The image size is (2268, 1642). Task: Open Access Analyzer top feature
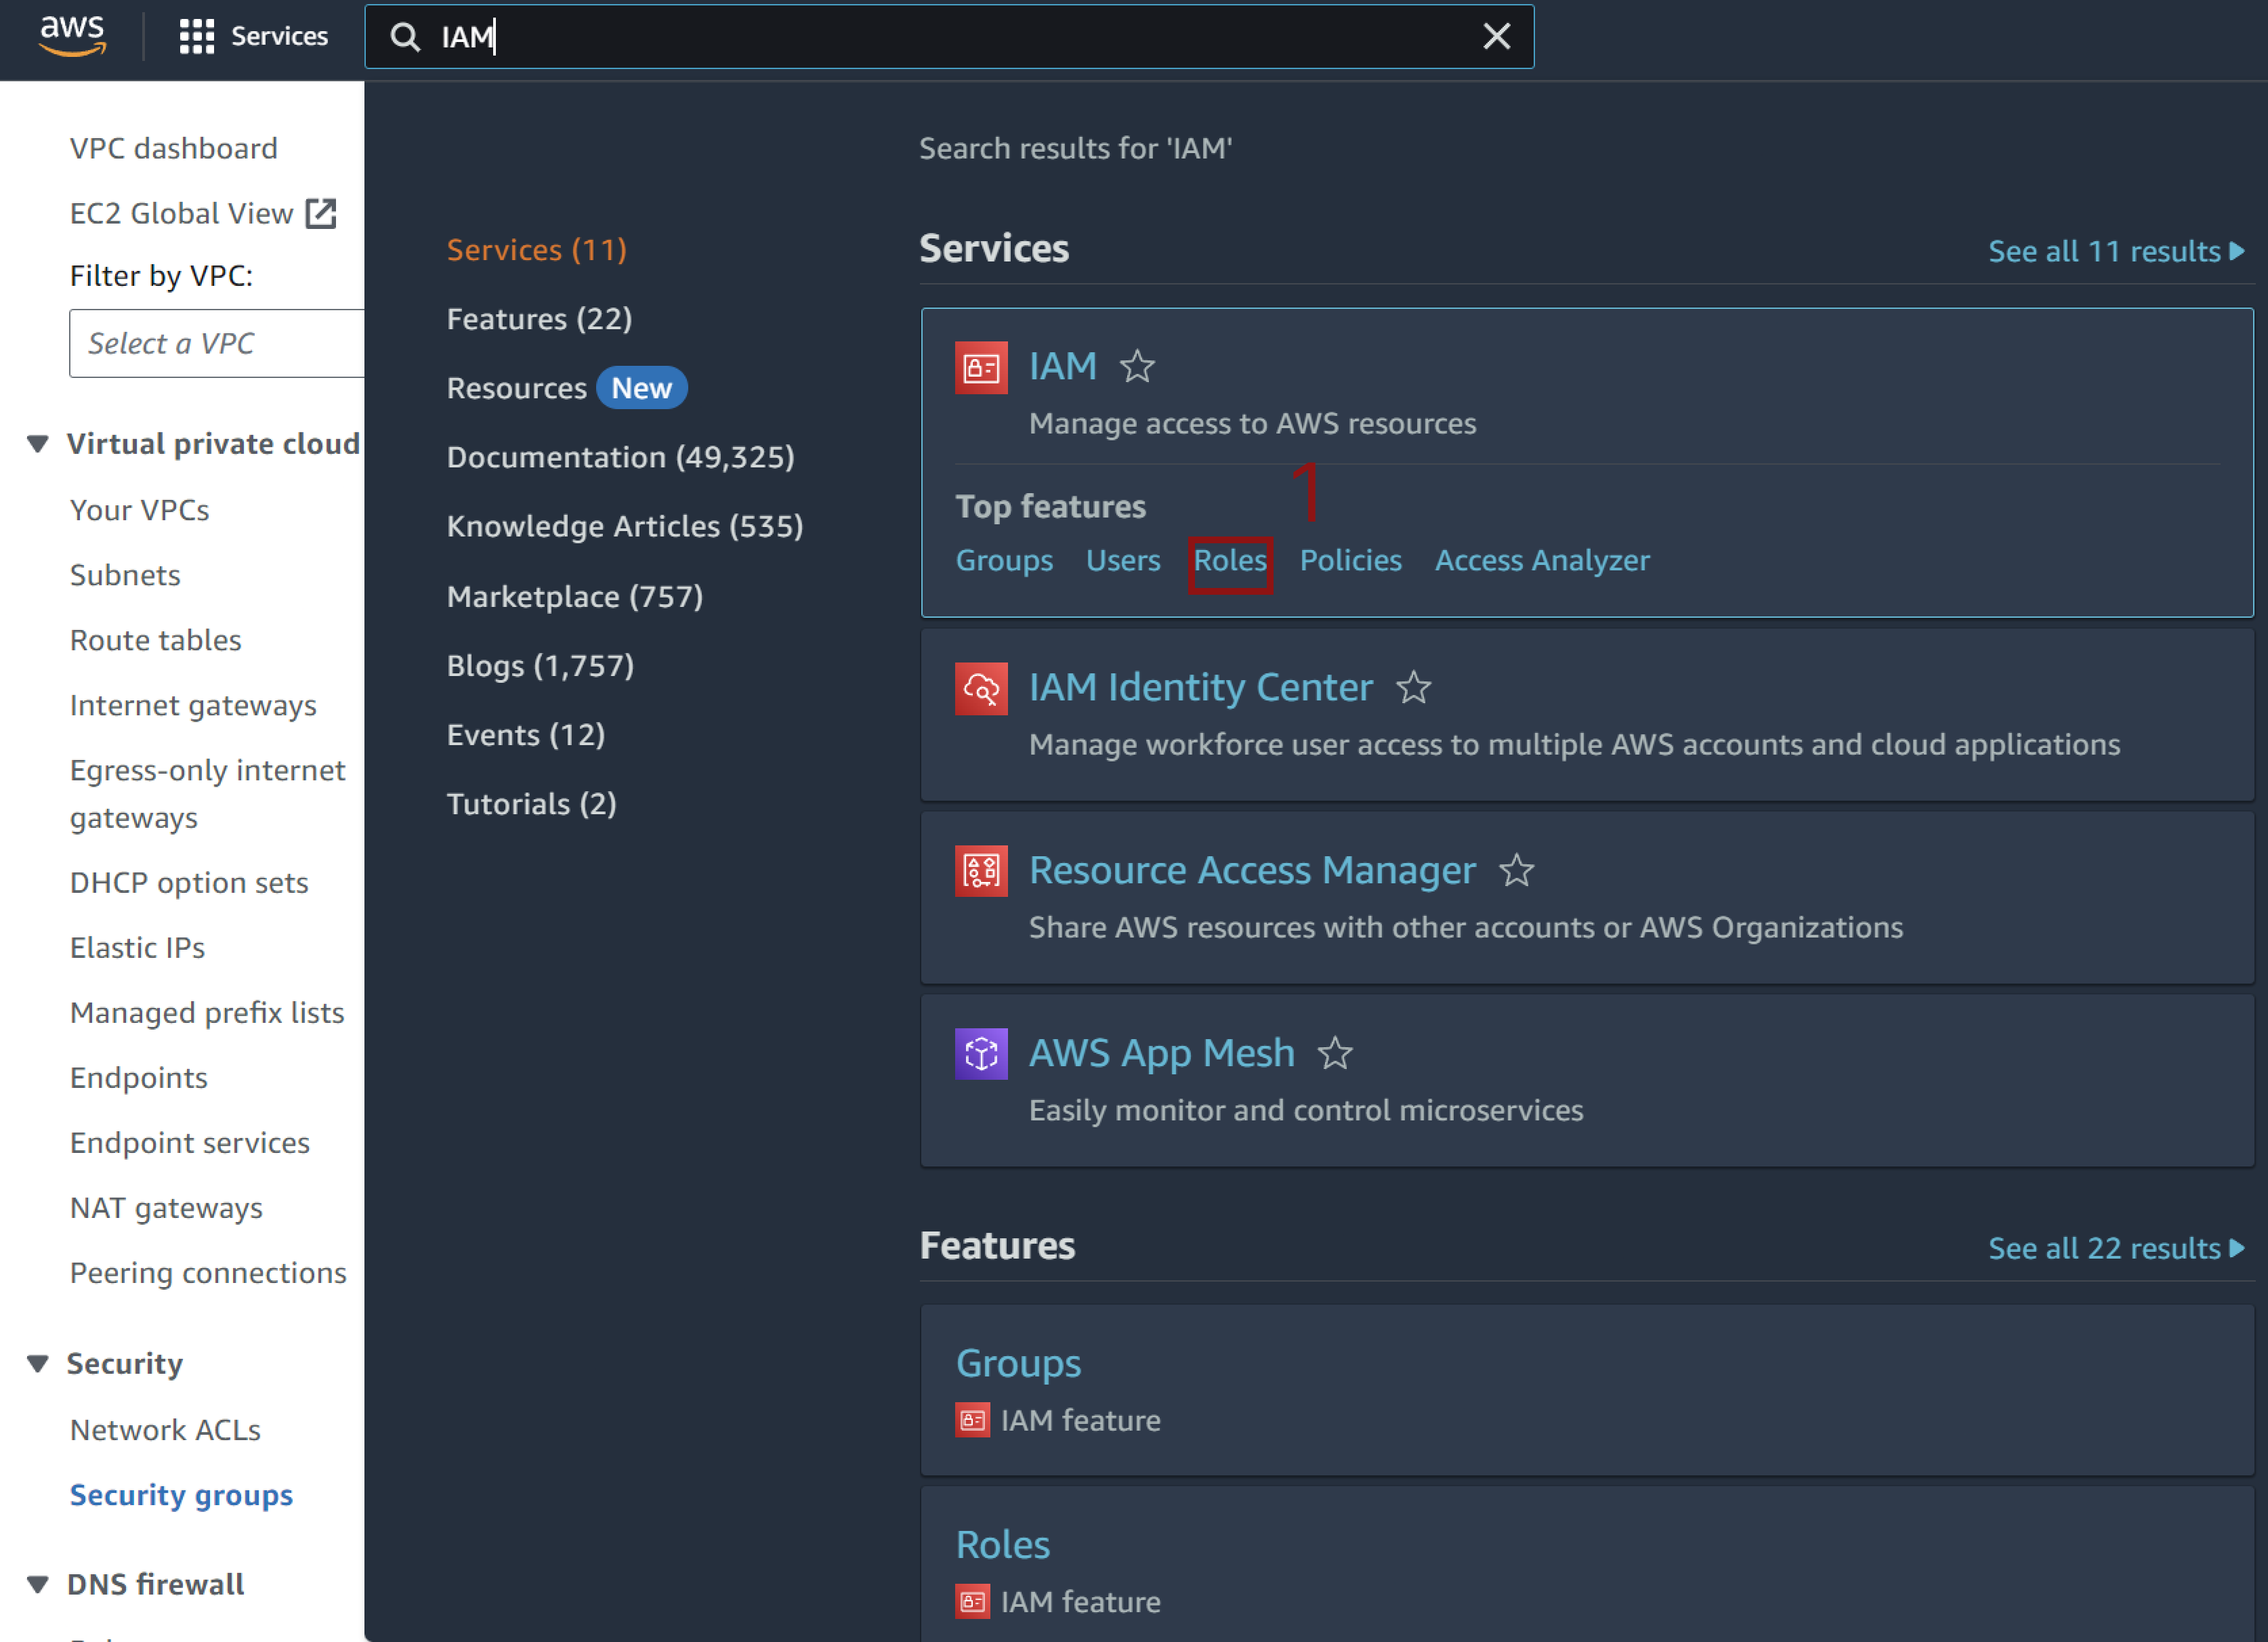coord(1542,560)
